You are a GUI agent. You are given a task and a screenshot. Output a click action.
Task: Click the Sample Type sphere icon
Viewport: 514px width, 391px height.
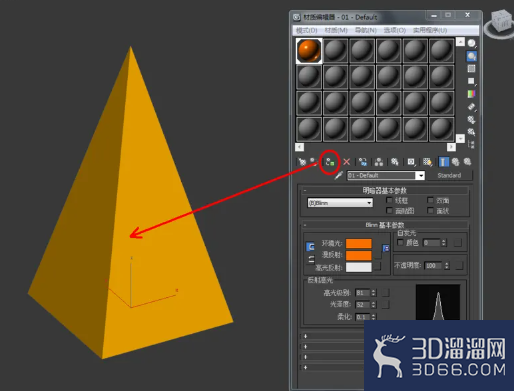[472, 43]
